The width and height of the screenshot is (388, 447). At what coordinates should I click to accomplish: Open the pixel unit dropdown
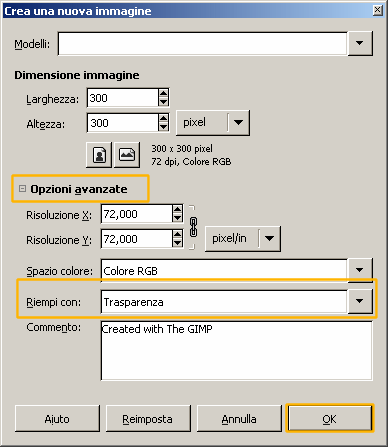(238, 123)
